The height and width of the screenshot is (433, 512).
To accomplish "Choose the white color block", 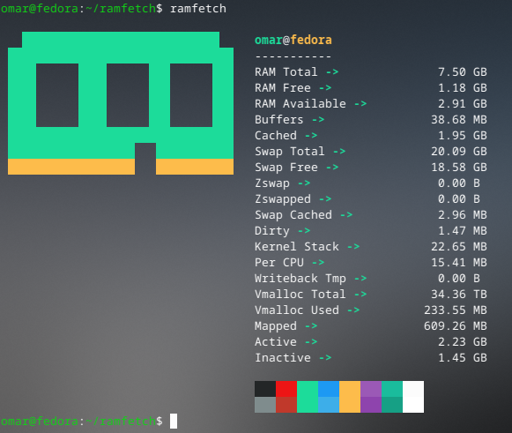I will 413,397.
